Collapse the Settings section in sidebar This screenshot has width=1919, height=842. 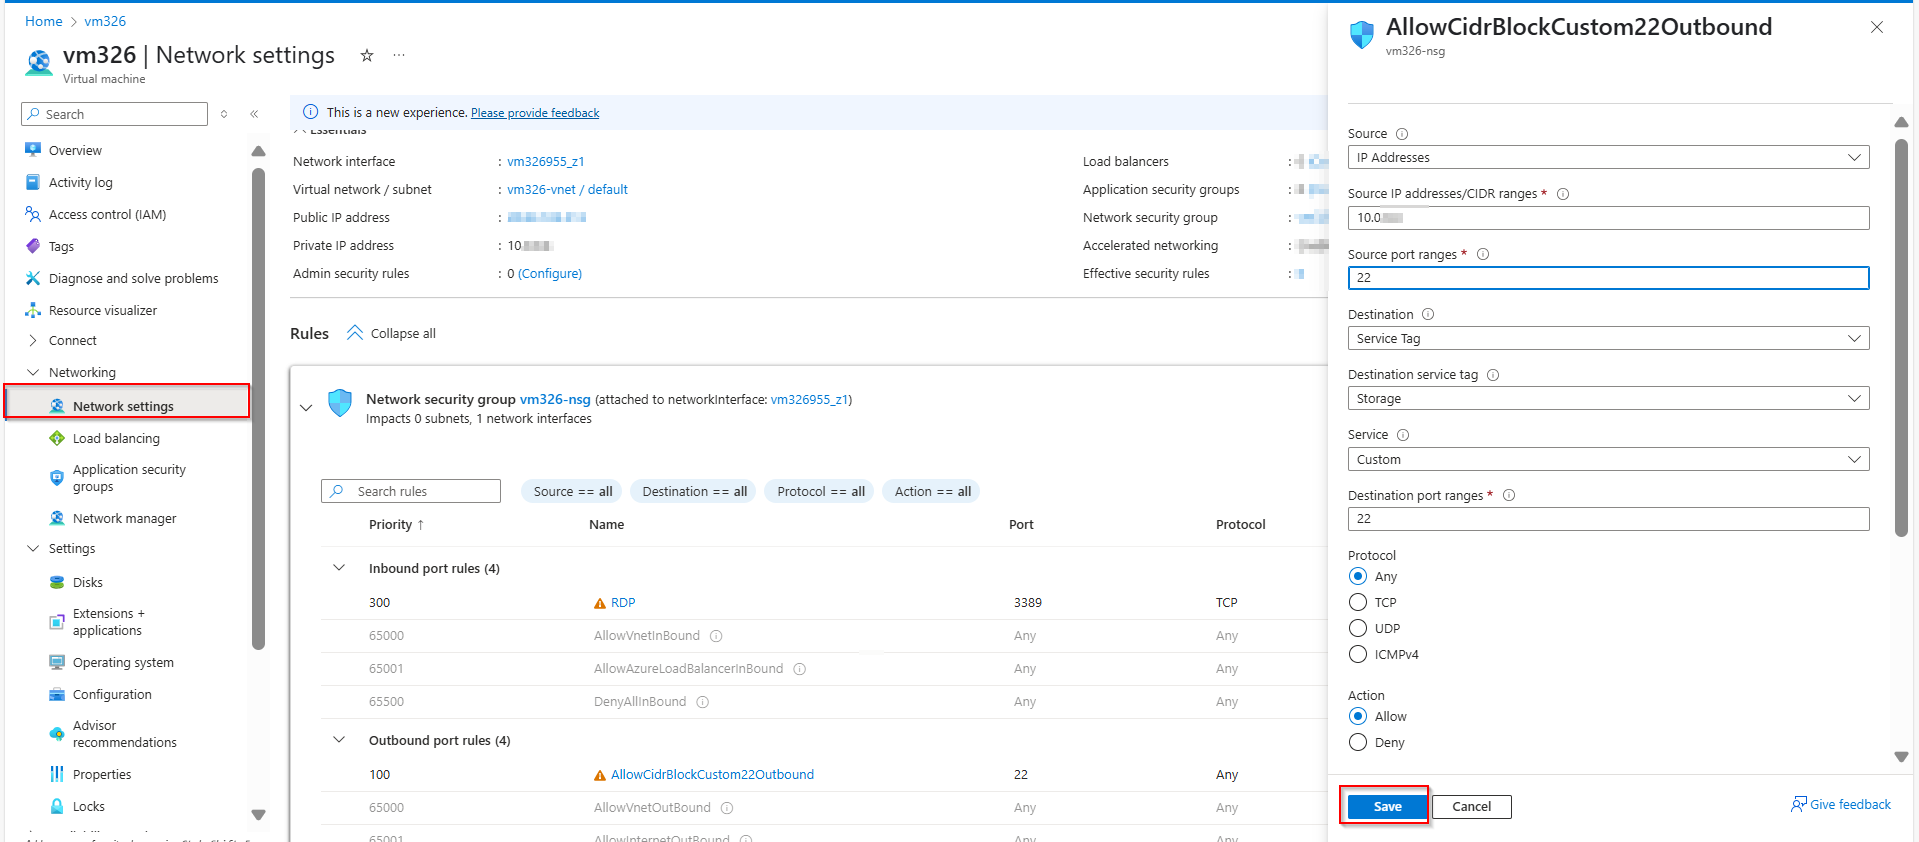(x=33, y=548)
